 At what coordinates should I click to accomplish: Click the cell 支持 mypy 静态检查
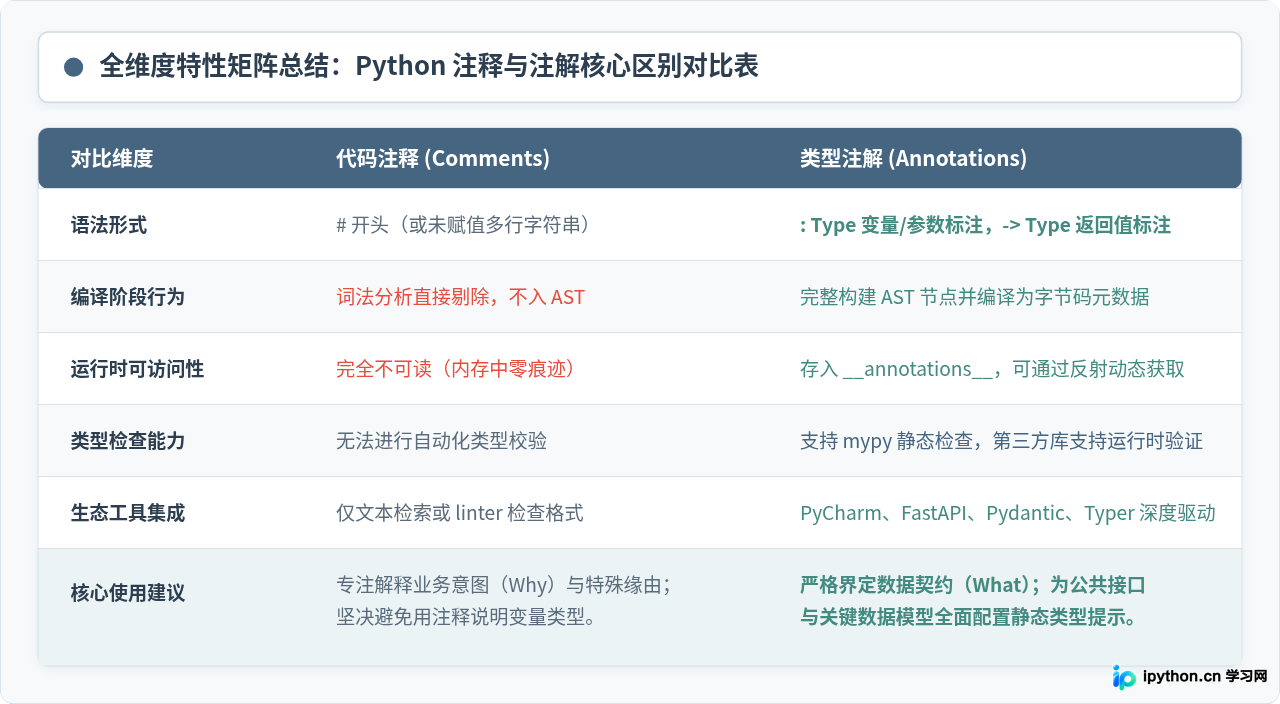[x=1001, y=441]
